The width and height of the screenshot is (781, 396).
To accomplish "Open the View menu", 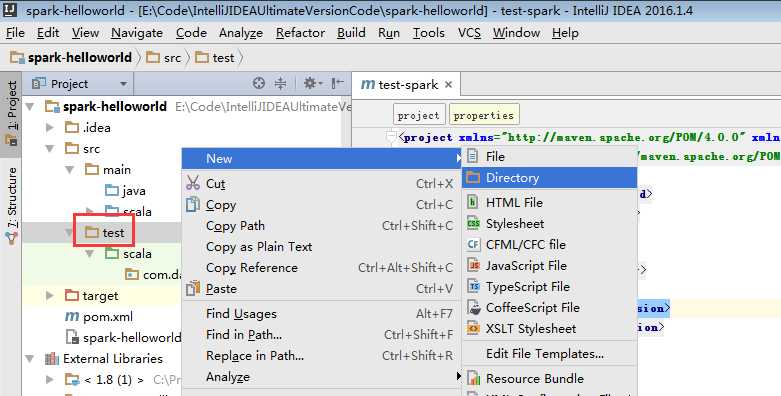I will coord(85,33).
